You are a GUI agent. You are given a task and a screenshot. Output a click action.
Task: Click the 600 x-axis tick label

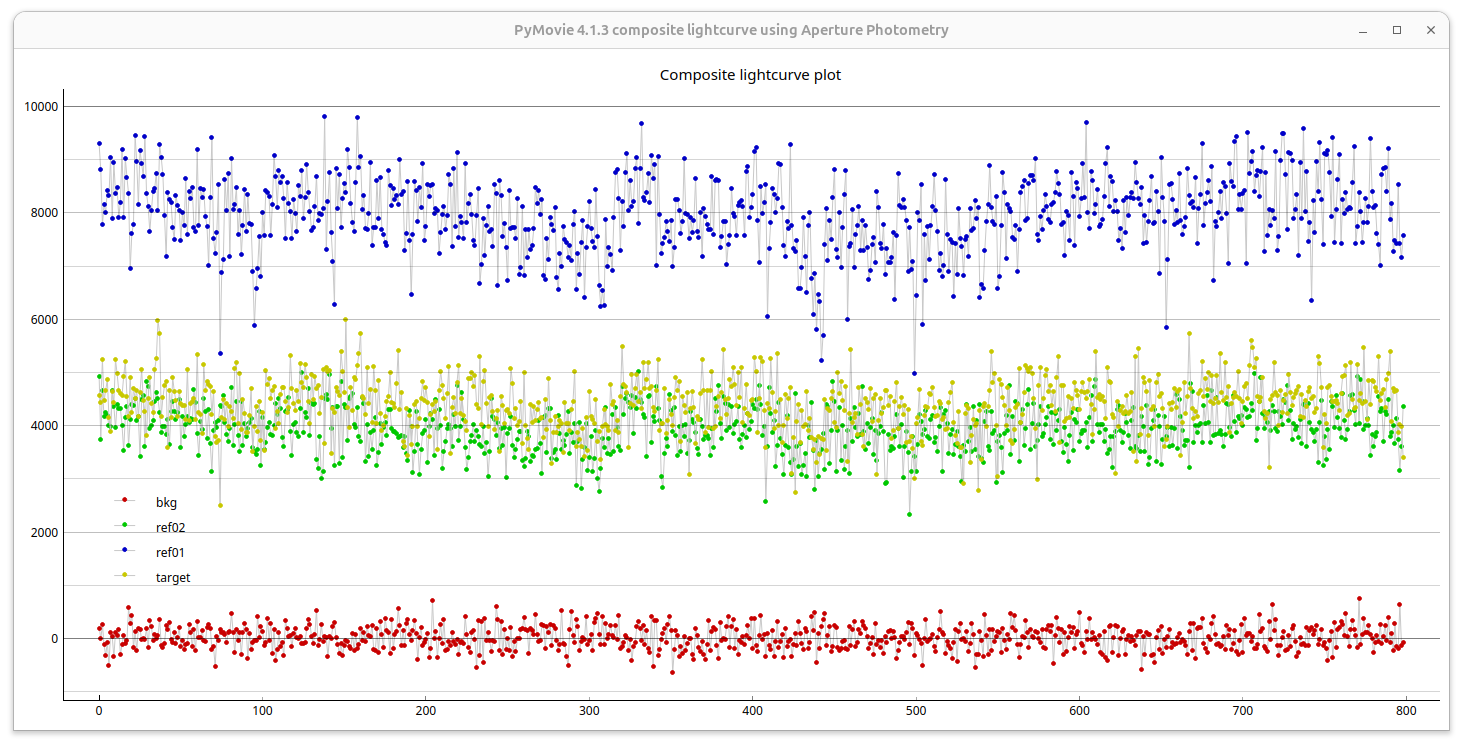(1079, 711)
